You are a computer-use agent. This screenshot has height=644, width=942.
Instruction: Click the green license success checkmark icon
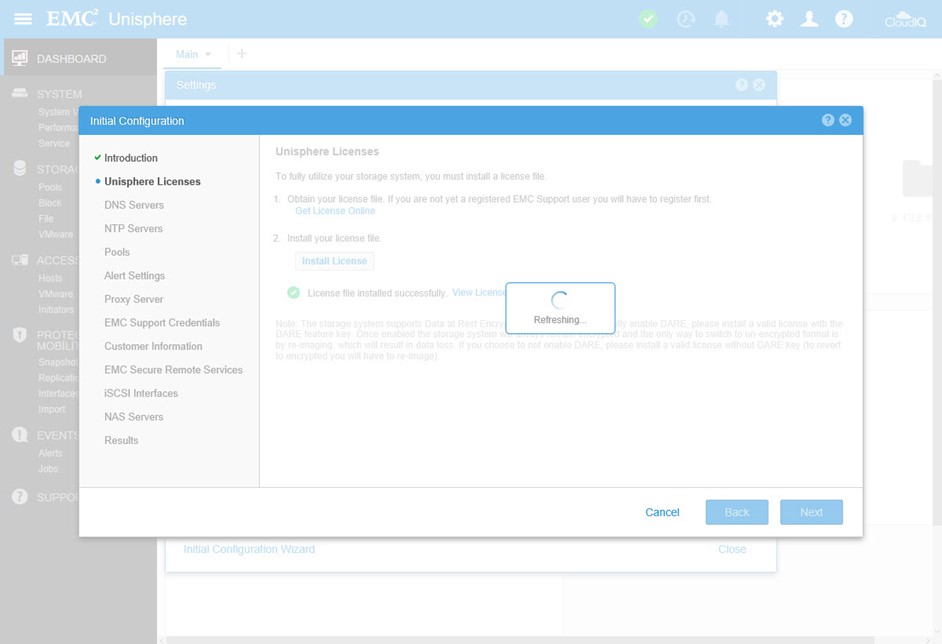tap(293, 293)
